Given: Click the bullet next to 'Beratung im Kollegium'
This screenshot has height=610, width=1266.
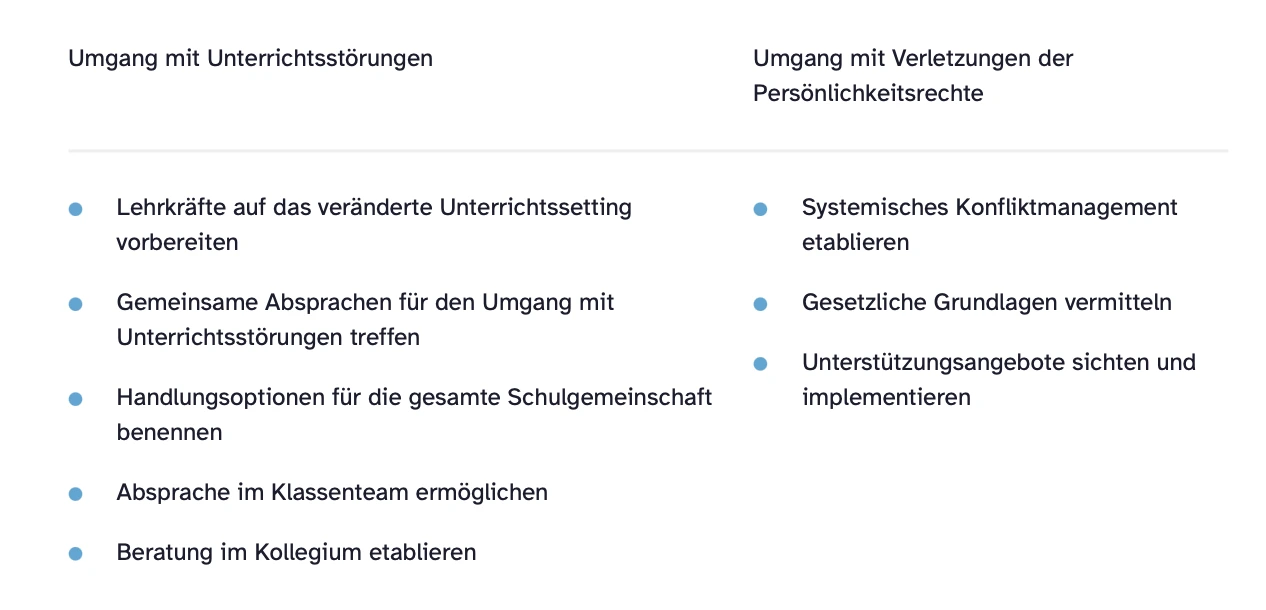Looking at the screenshot, I should [75, 554].
